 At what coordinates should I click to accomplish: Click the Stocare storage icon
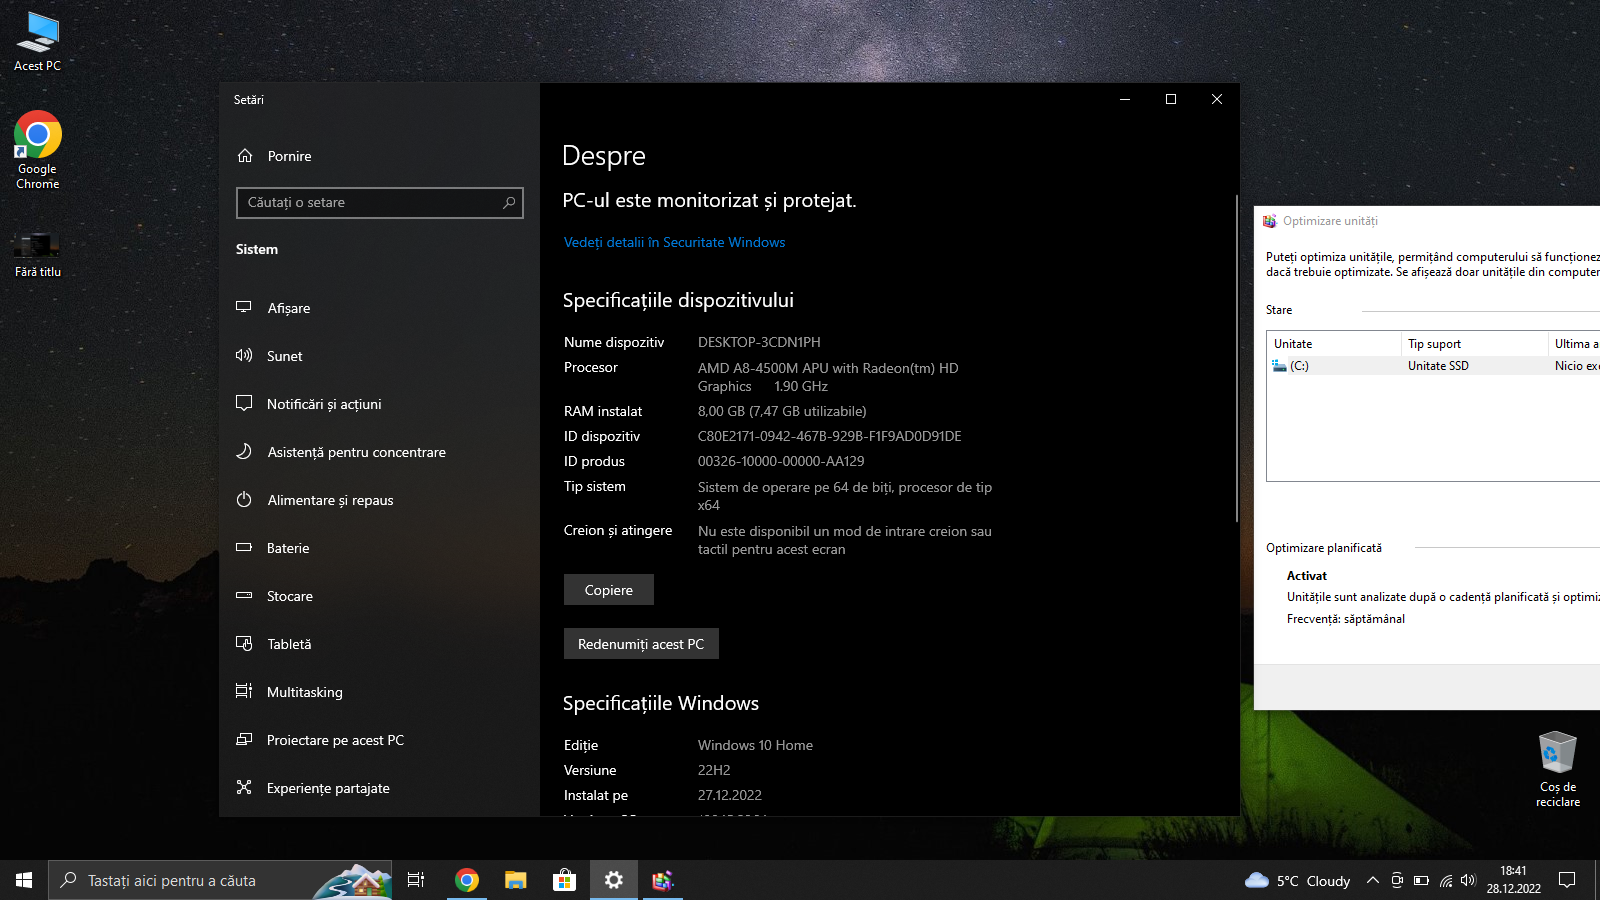[244, 596]
